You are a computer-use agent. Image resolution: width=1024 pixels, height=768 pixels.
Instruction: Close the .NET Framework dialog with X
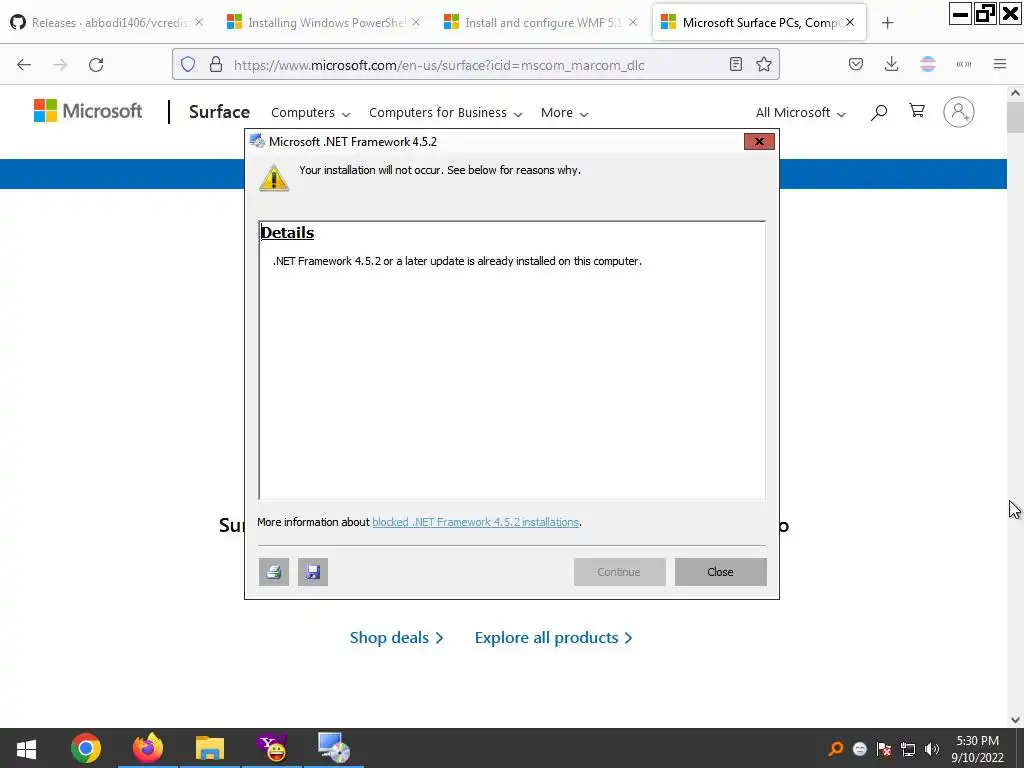tap(759, 141)
